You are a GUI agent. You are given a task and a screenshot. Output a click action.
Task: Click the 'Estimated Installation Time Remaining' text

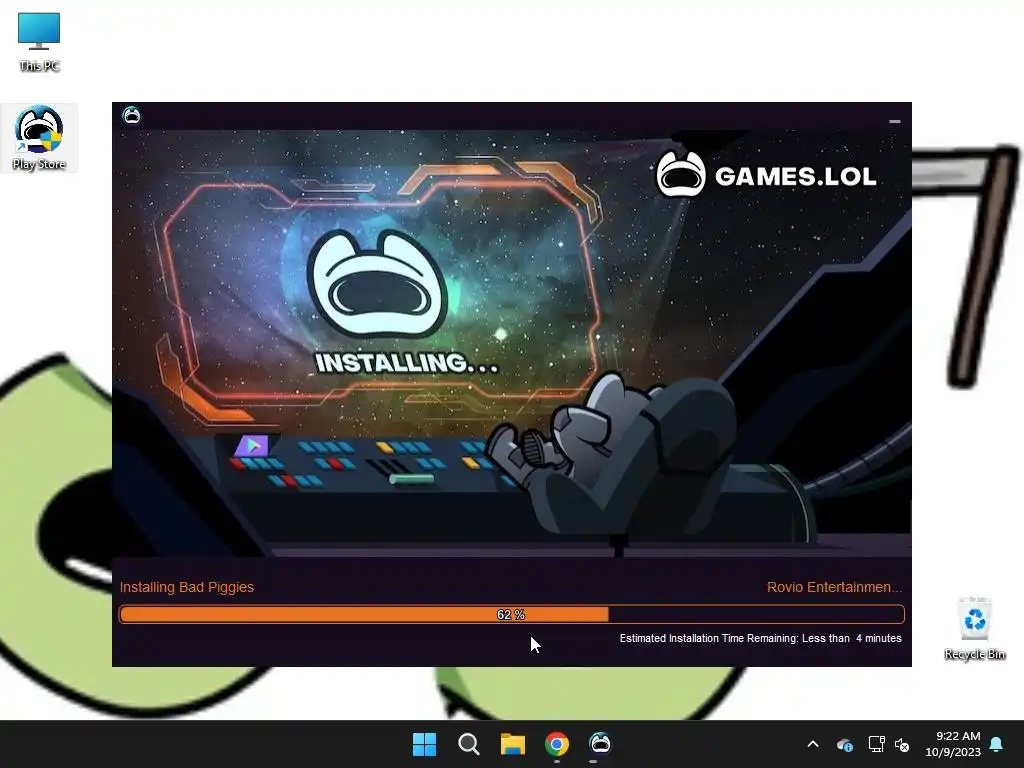click(760, 638)
